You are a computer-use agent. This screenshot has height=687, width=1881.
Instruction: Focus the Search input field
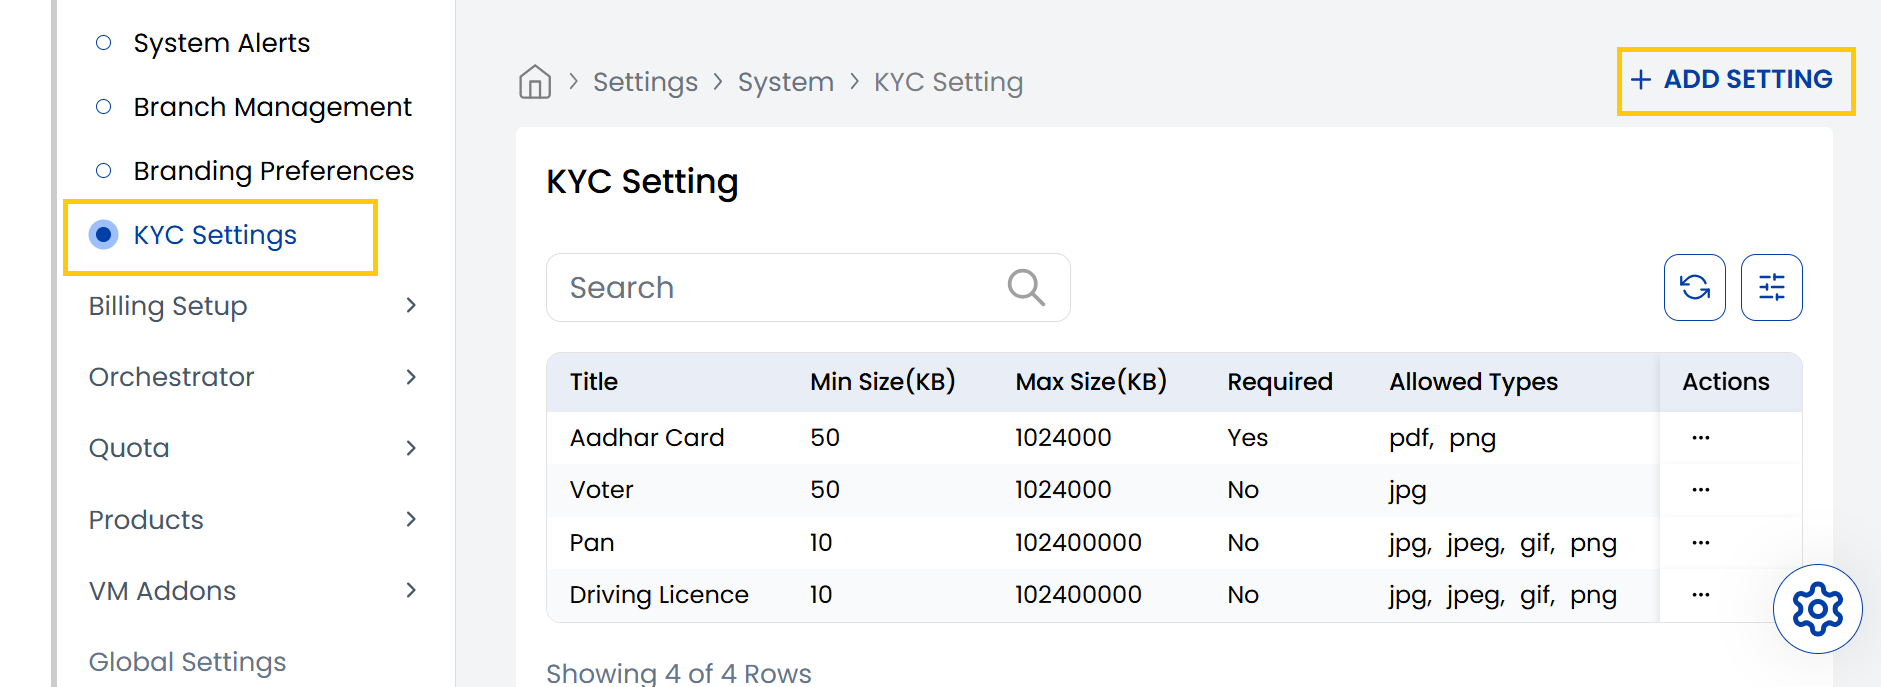pyautogui.click(x=808, y=288)
